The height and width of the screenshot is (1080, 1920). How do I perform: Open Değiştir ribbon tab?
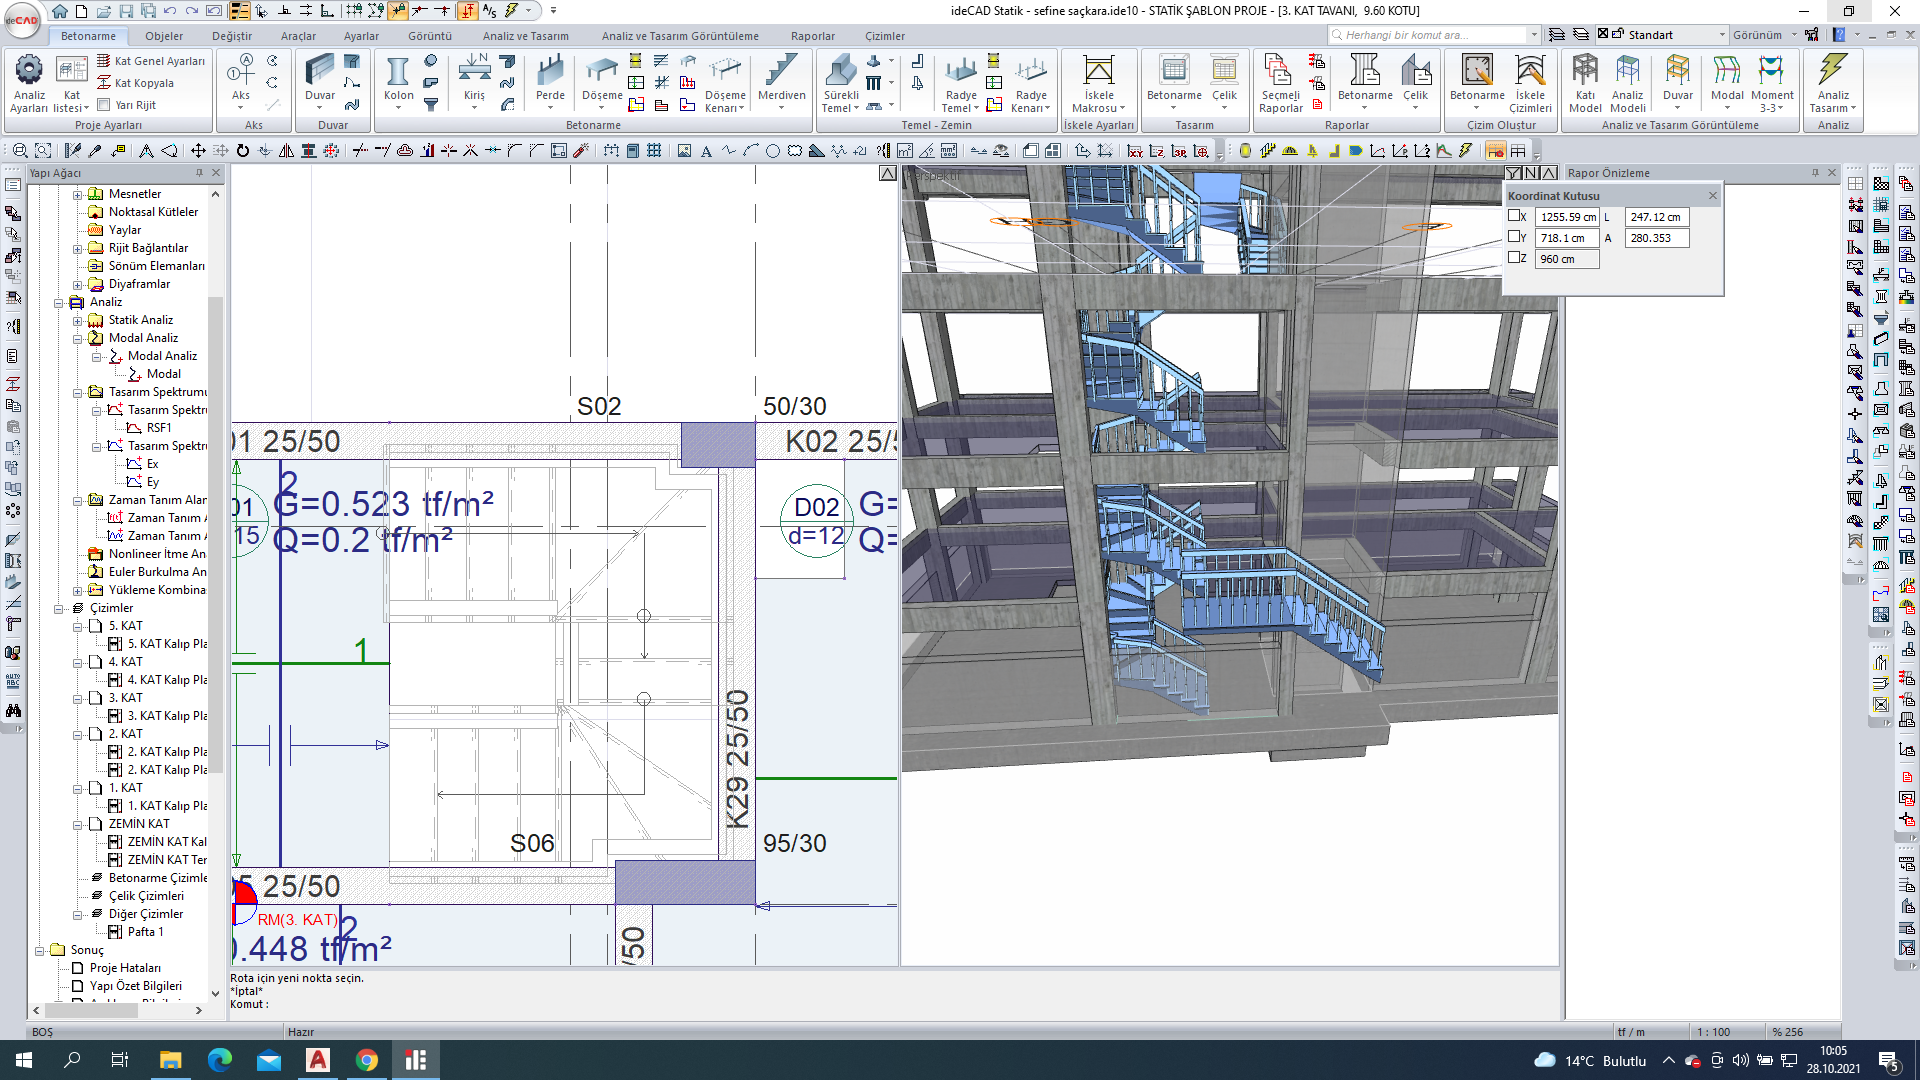pyautogui.click(x=232, y=36)
